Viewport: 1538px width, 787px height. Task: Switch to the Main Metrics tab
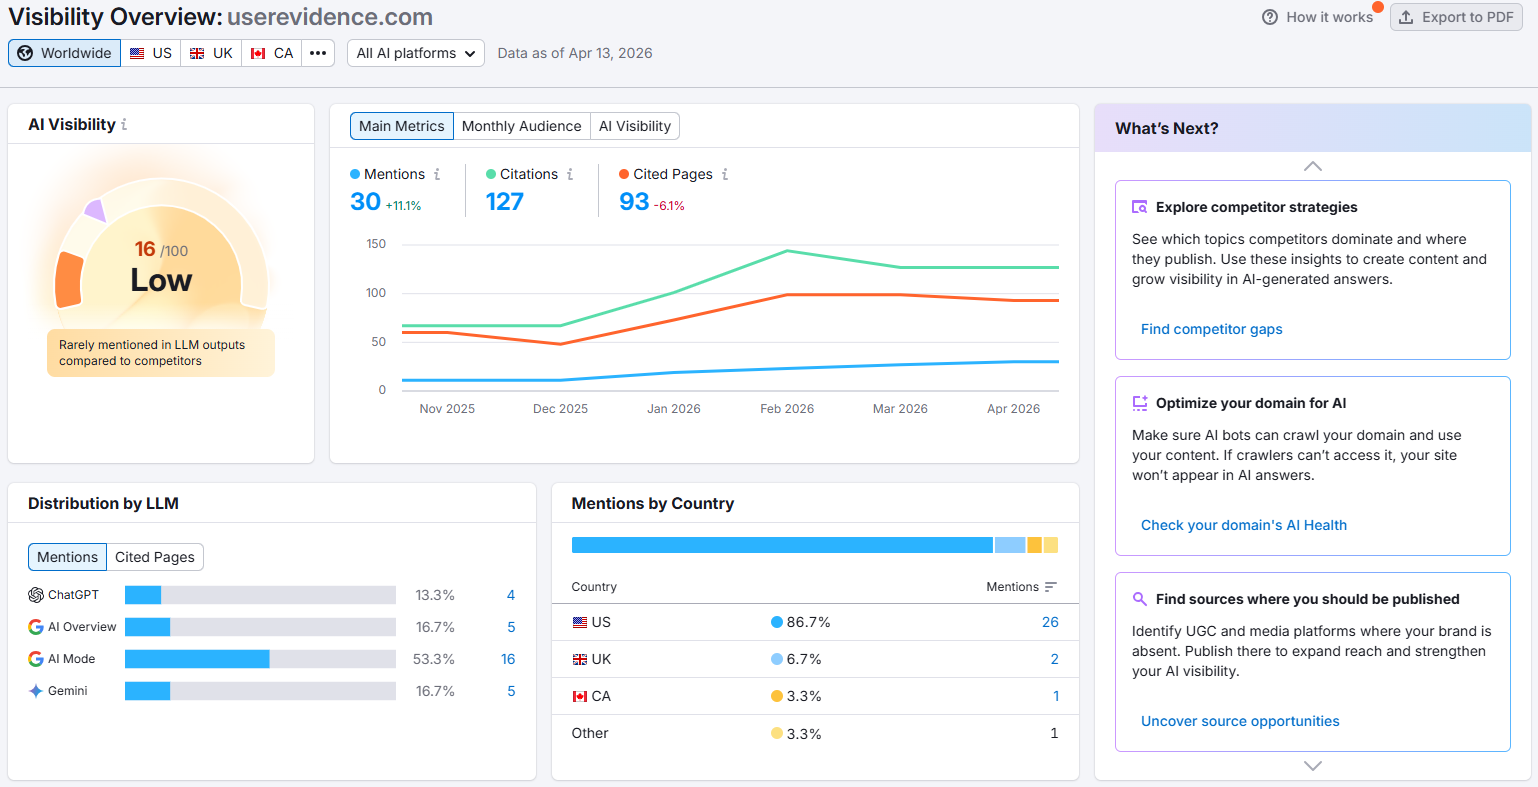(x=402, y=126)
